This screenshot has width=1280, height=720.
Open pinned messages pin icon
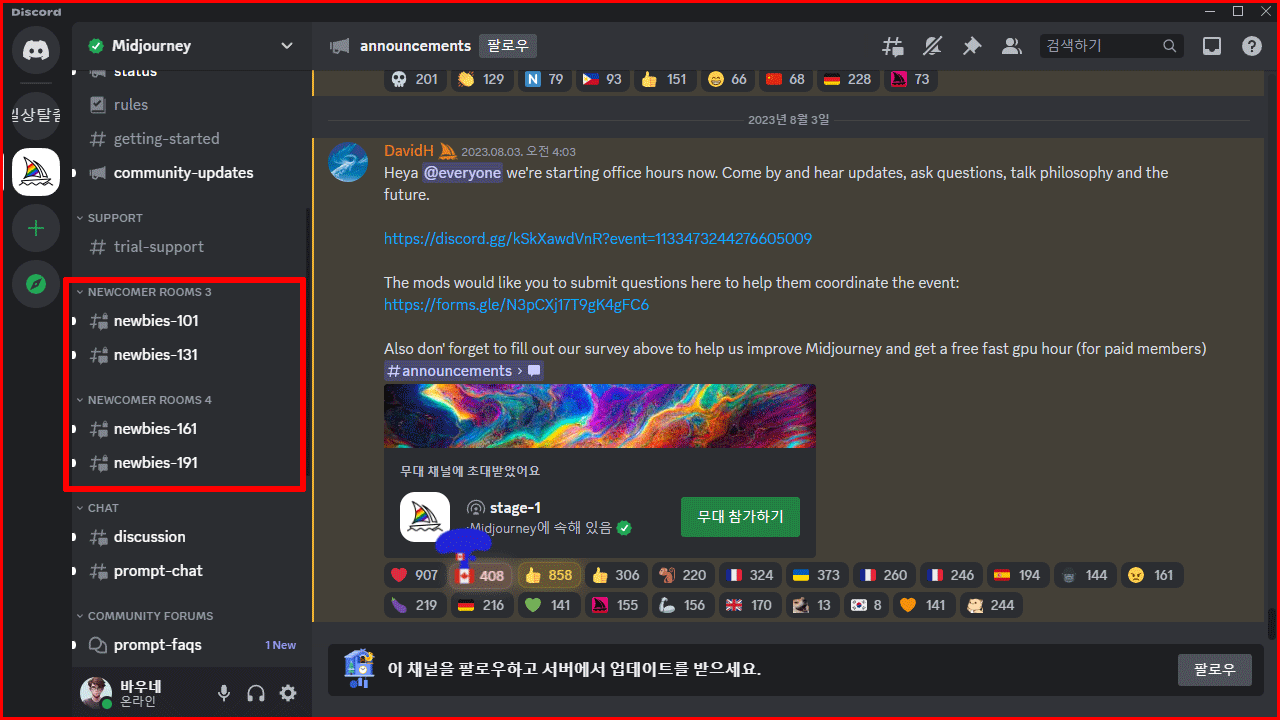[972, 46]
